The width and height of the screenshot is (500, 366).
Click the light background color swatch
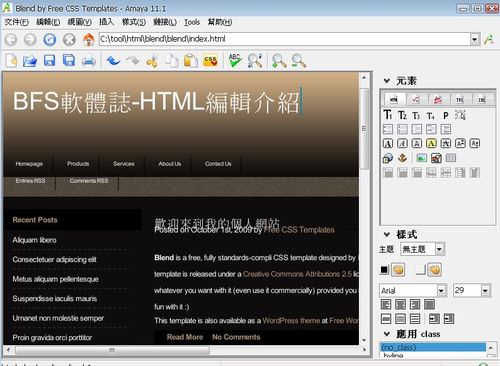point(421,270)
